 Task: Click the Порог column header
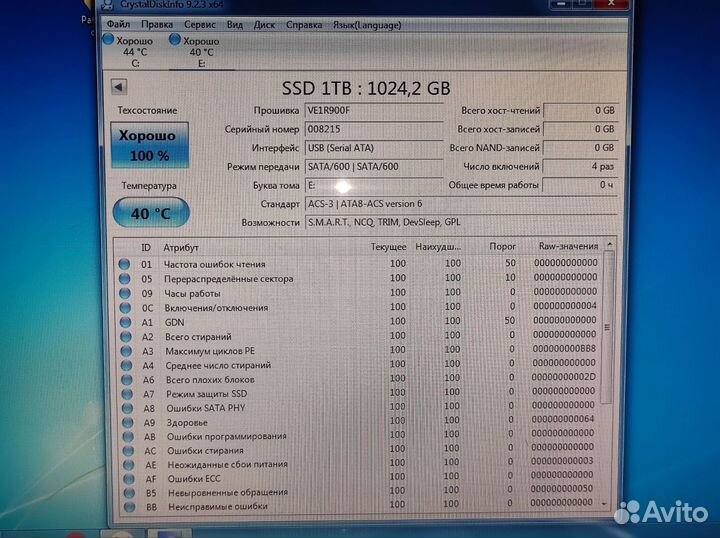(x=502, y=247)
